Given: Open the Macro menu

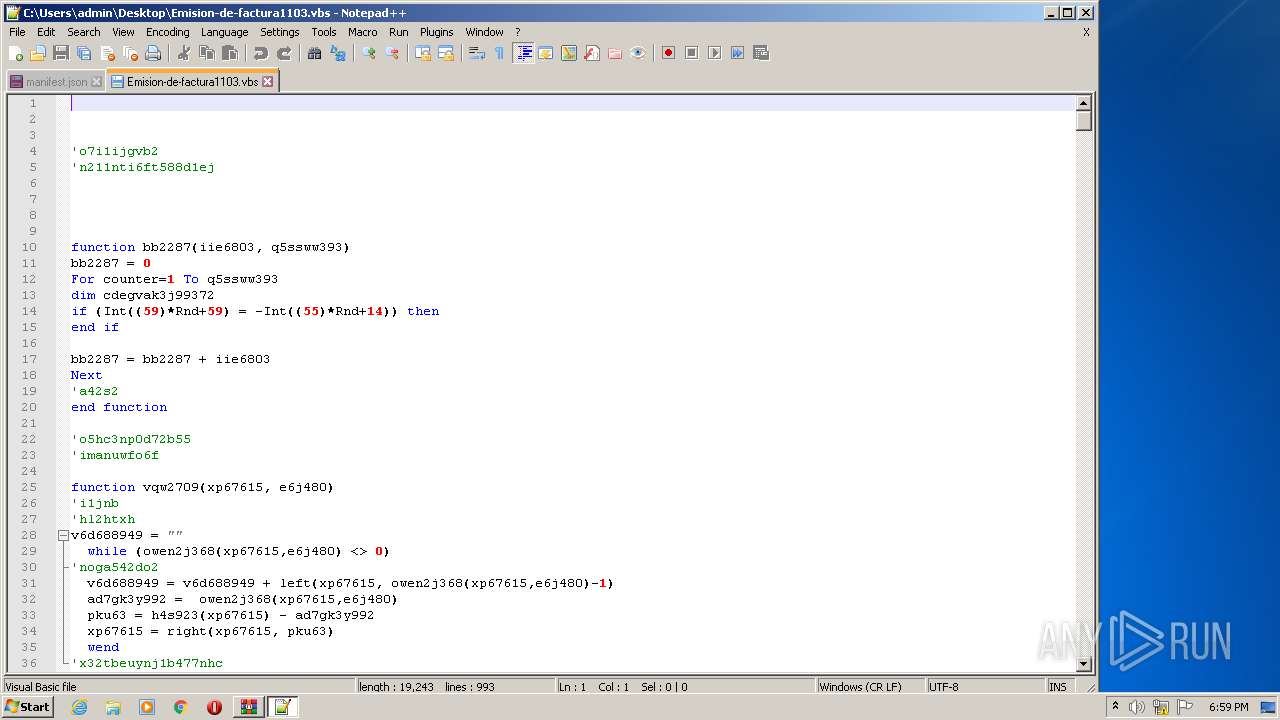Looking at the screenshot, I should click(x=362, y=32).
